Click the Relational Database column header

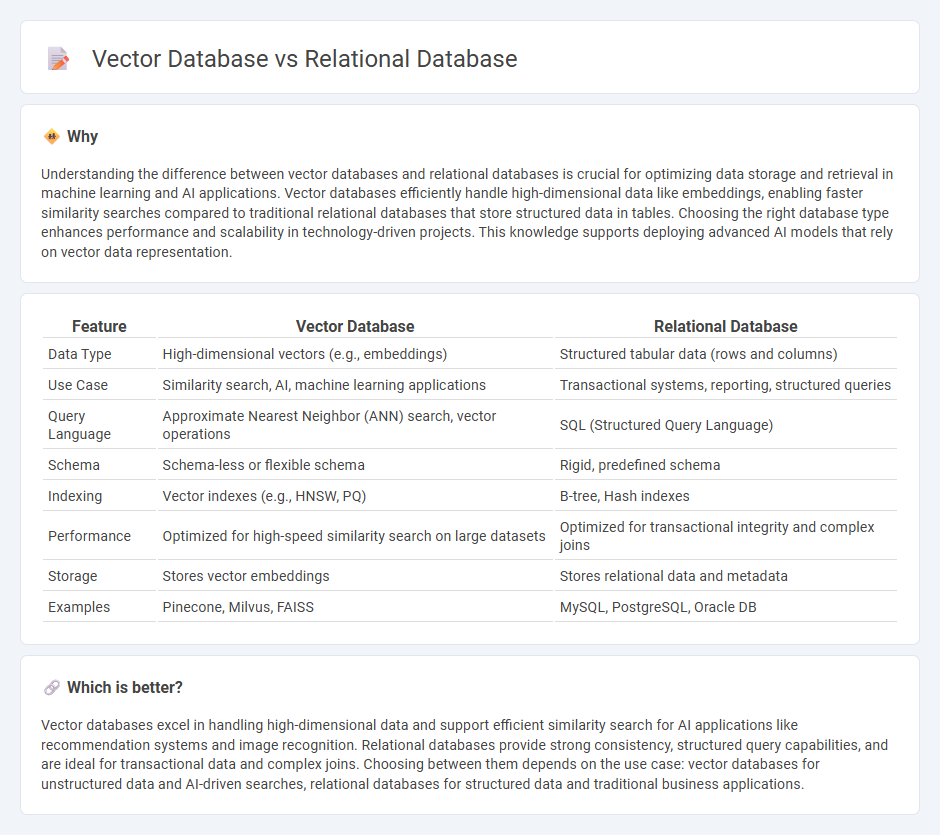[725, 326]
